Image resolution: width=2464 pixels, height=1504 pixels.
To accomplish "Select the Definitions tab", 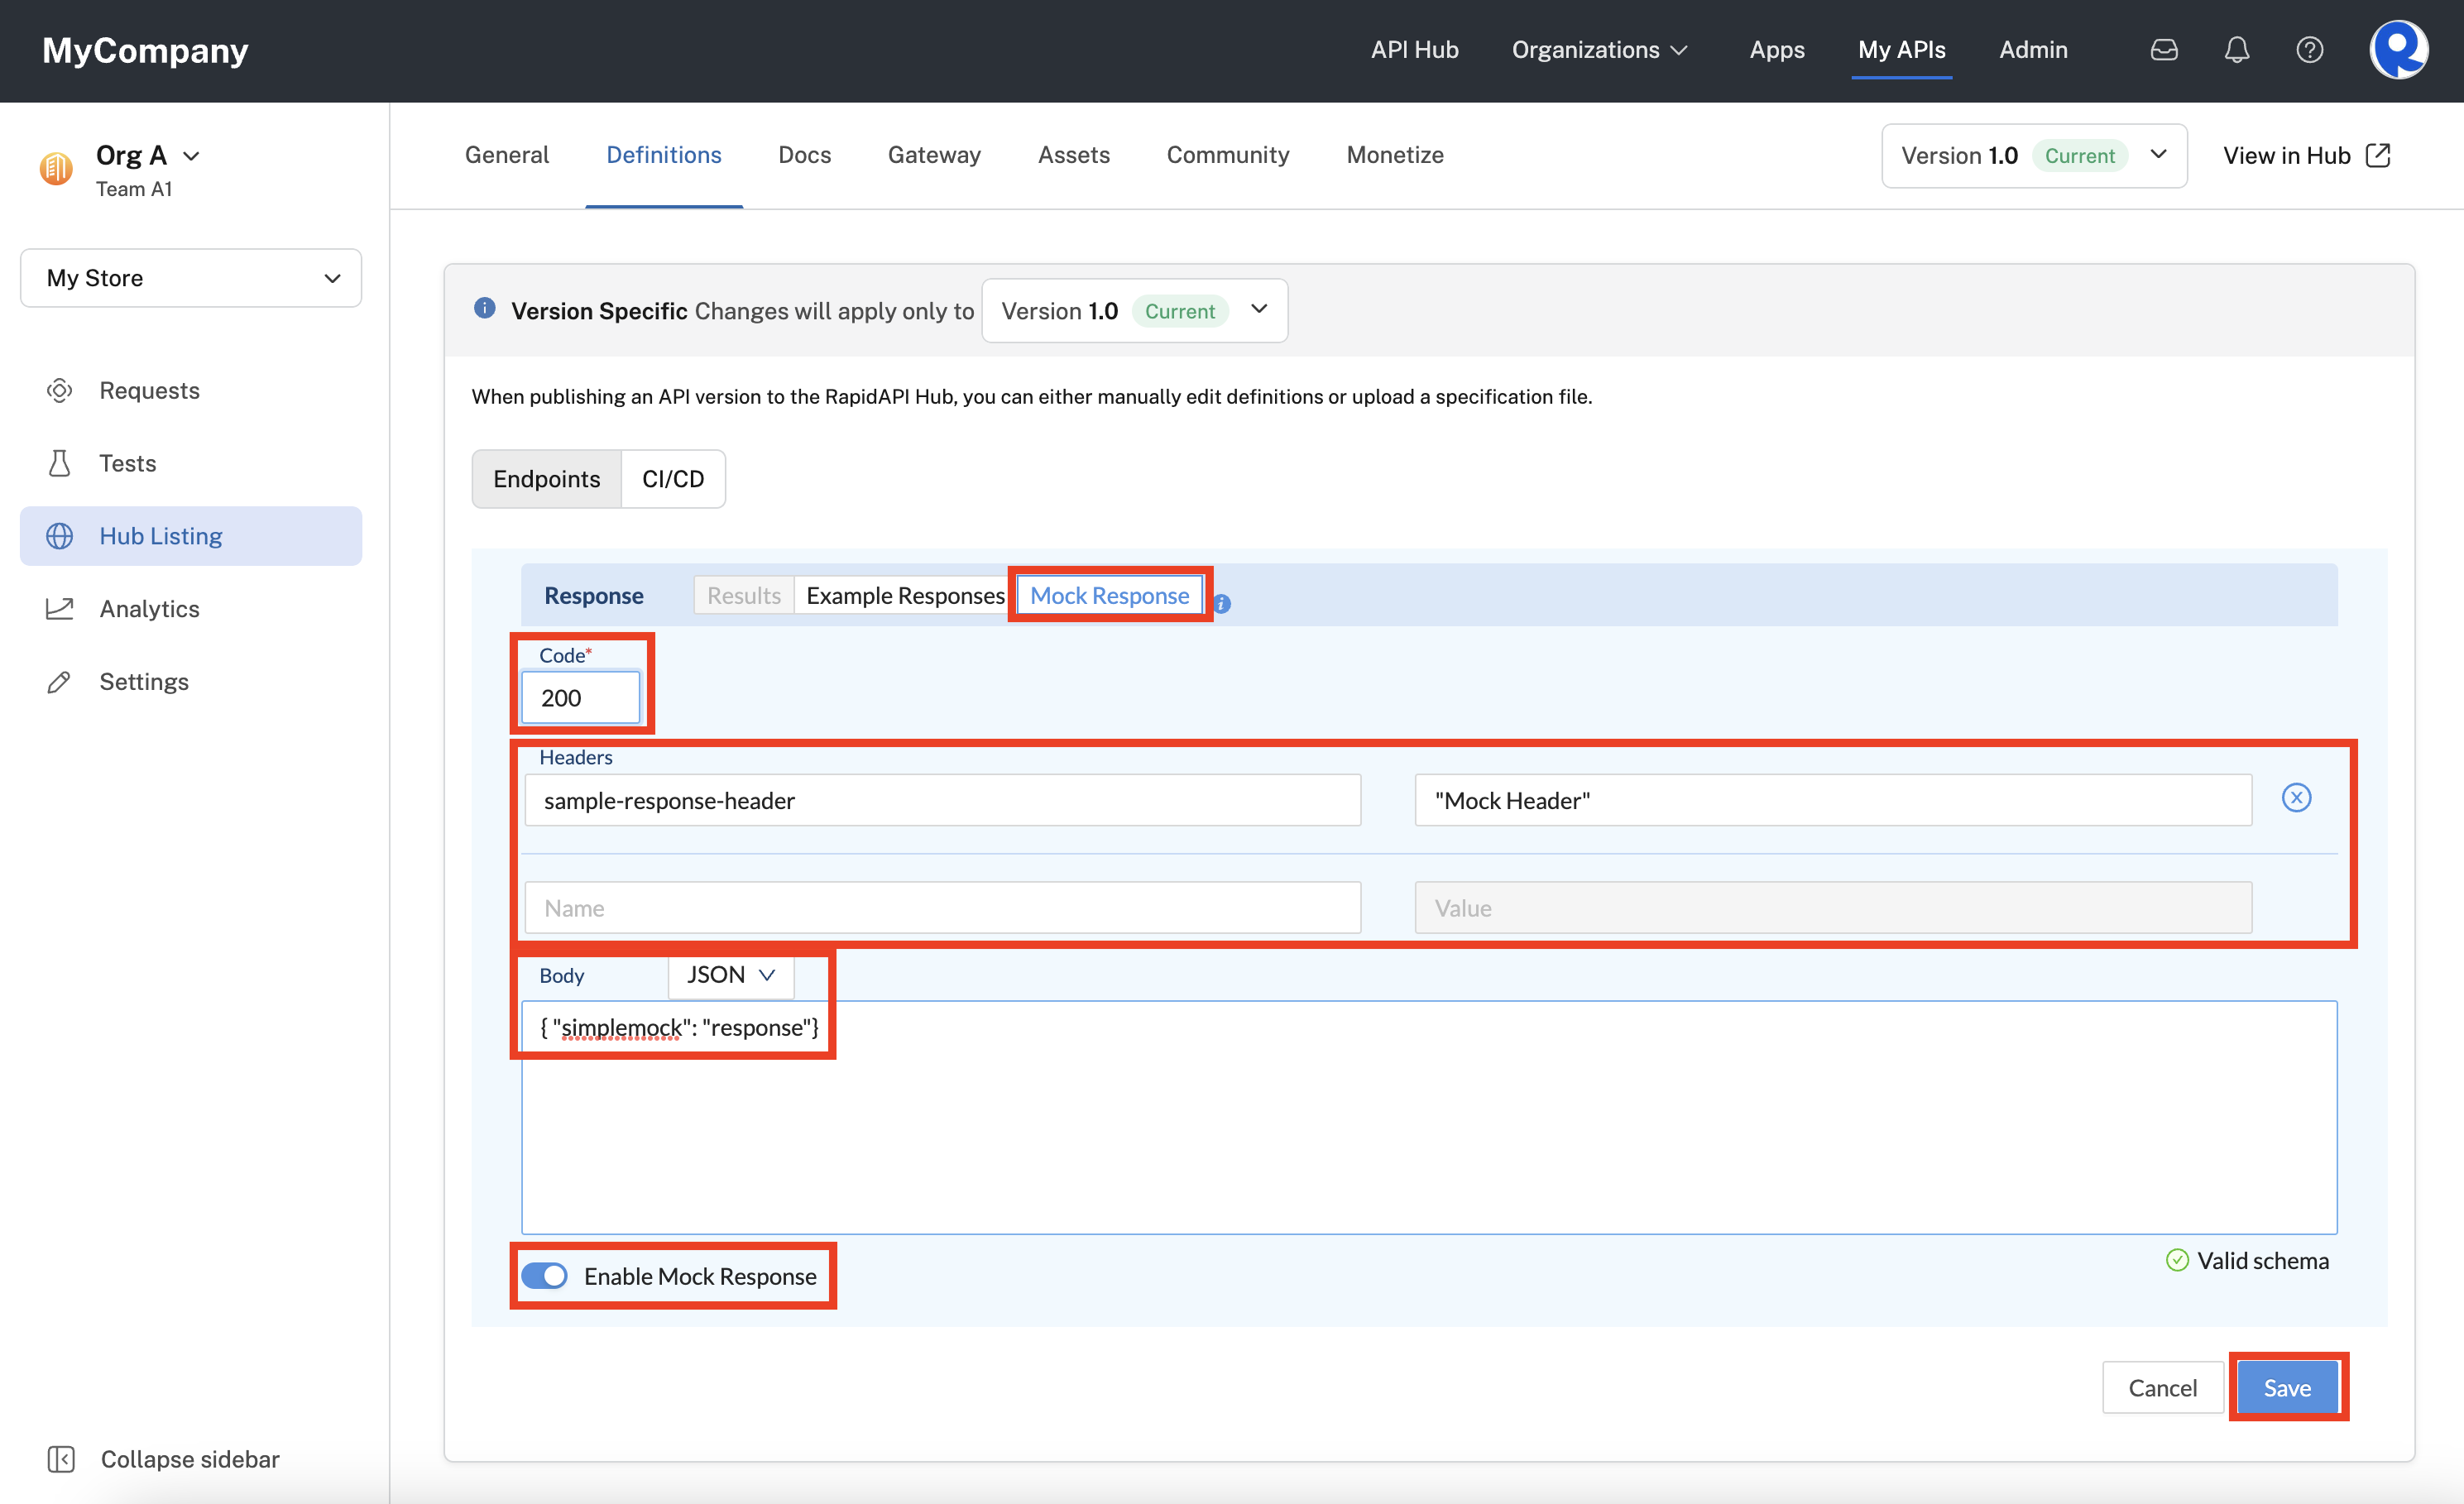I will coord(664,155).
